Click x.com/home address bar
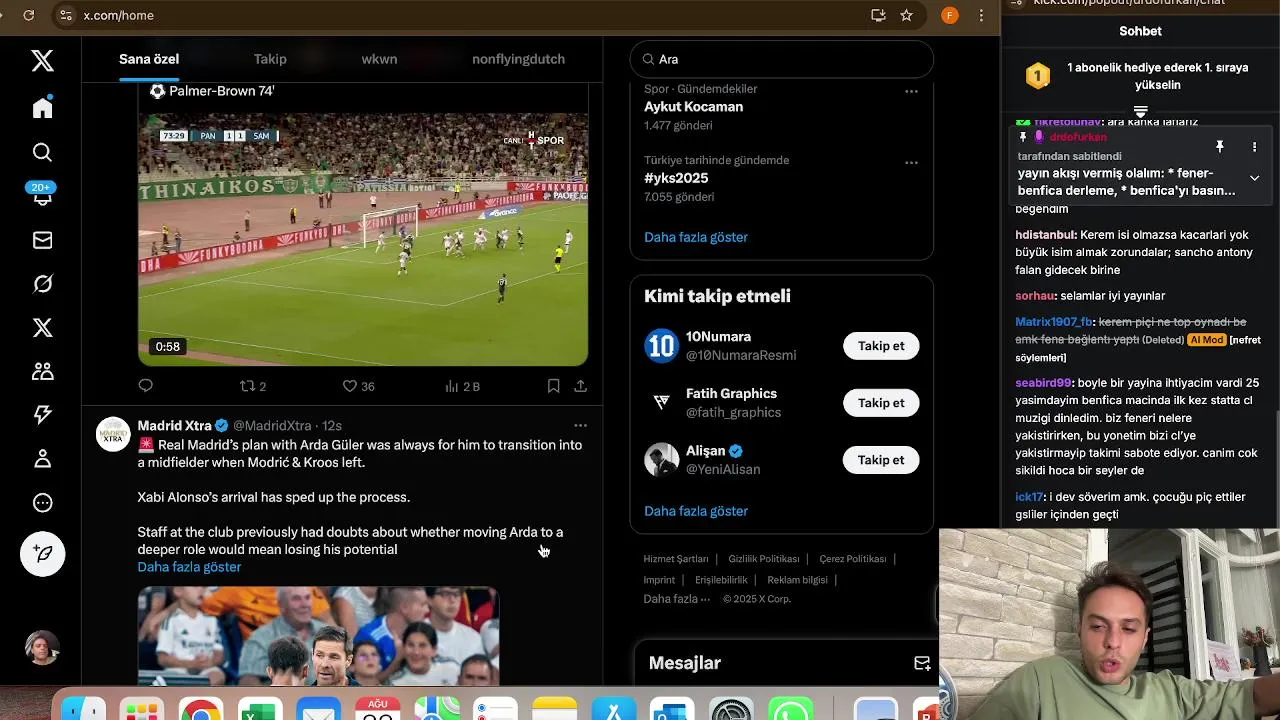This screenshot has width=1280, height=720. click(x=118, y=15)
